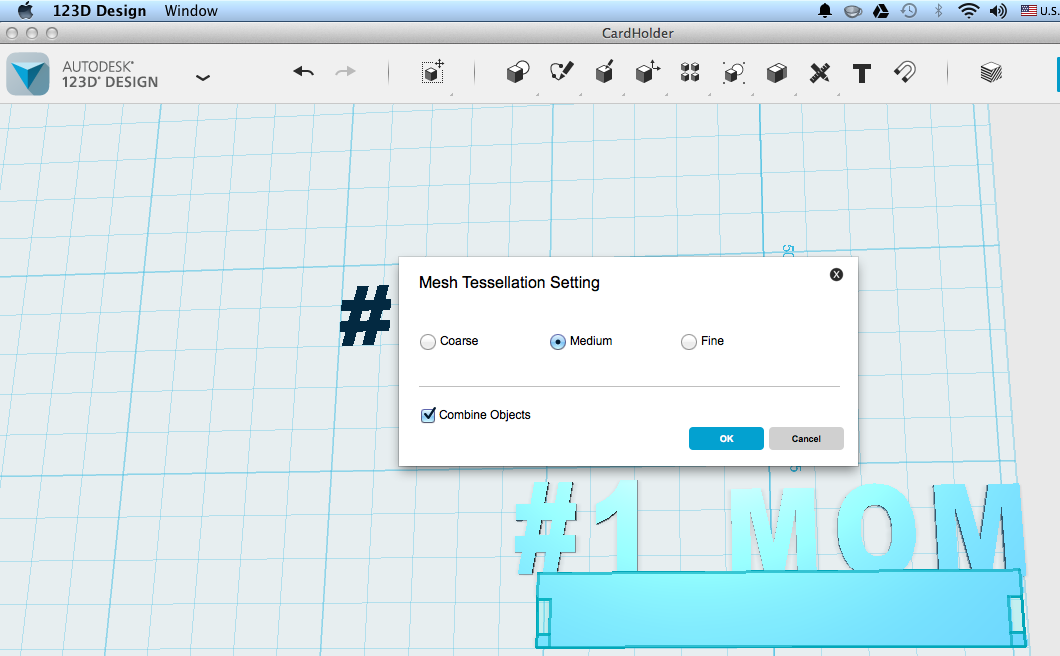The width and height of the screenshot is (1060, 656).
Task: Open the Notification bell in menu bar
Action: pyautogui.click(x=825, y=10)
